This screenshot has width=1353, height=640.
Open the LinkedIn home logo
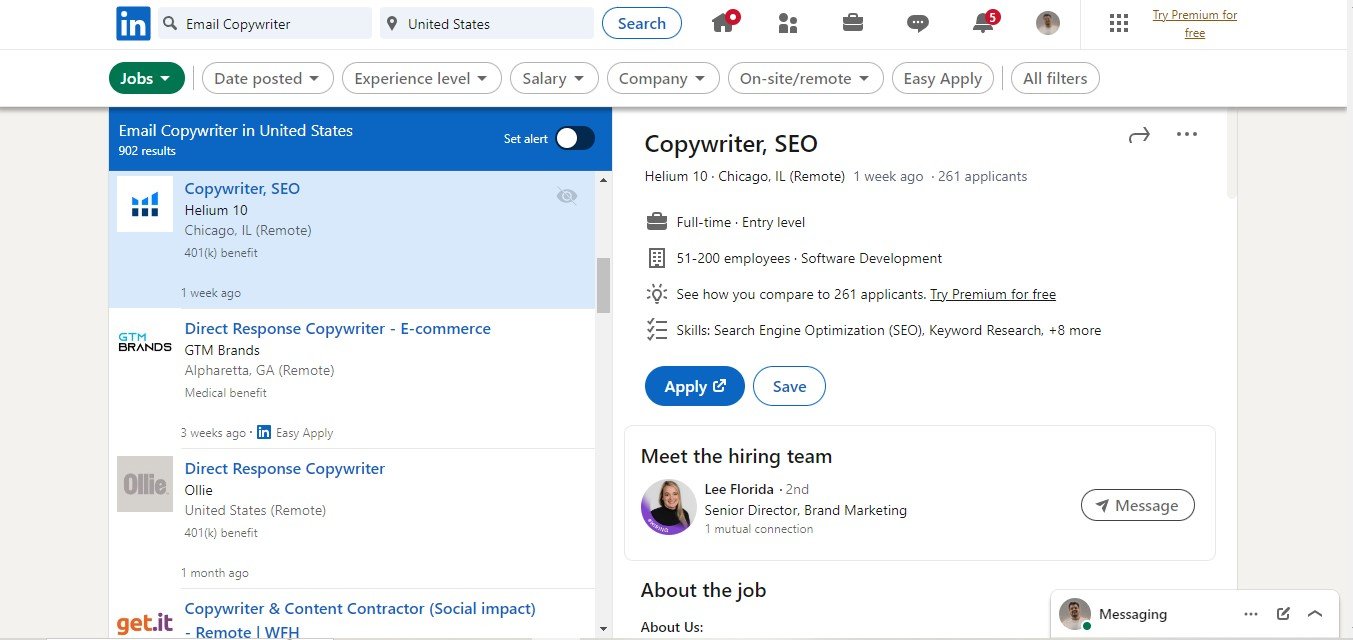133,23
